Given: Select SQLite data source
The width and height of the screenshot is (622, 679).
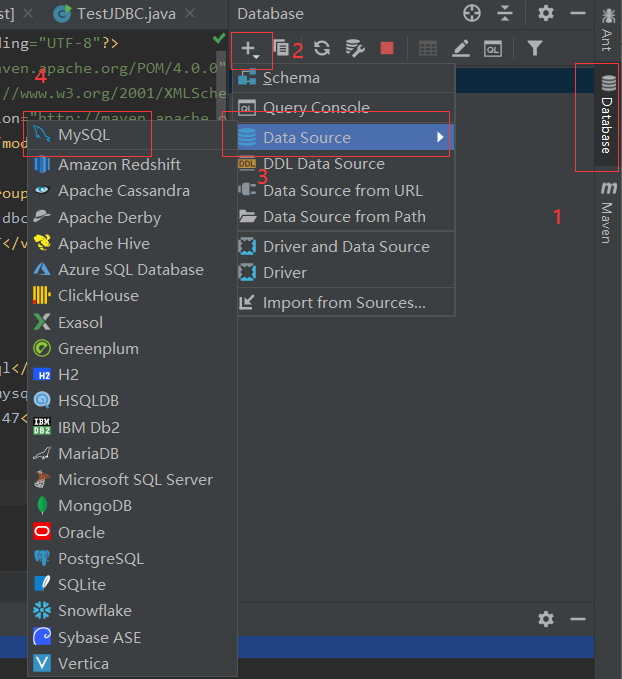Looking at the screenshot, I should pyautogui.click(x=133, y=585).
